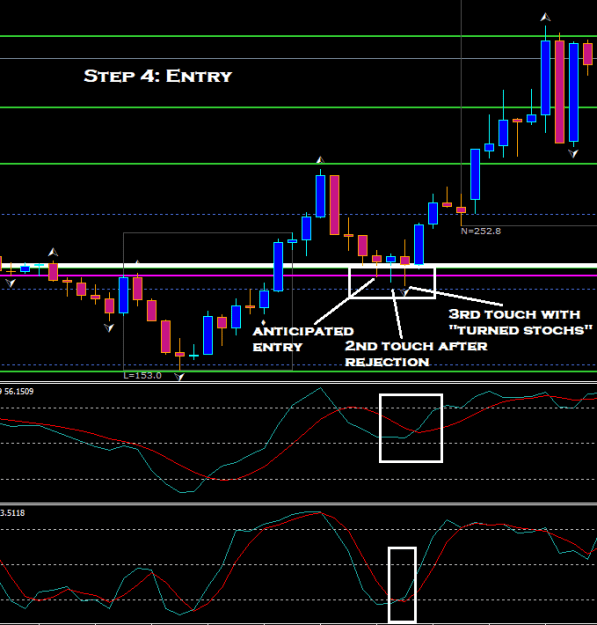
Task: Click the tall white rectangle in lower stochastic panel
Action: [402, 584]
